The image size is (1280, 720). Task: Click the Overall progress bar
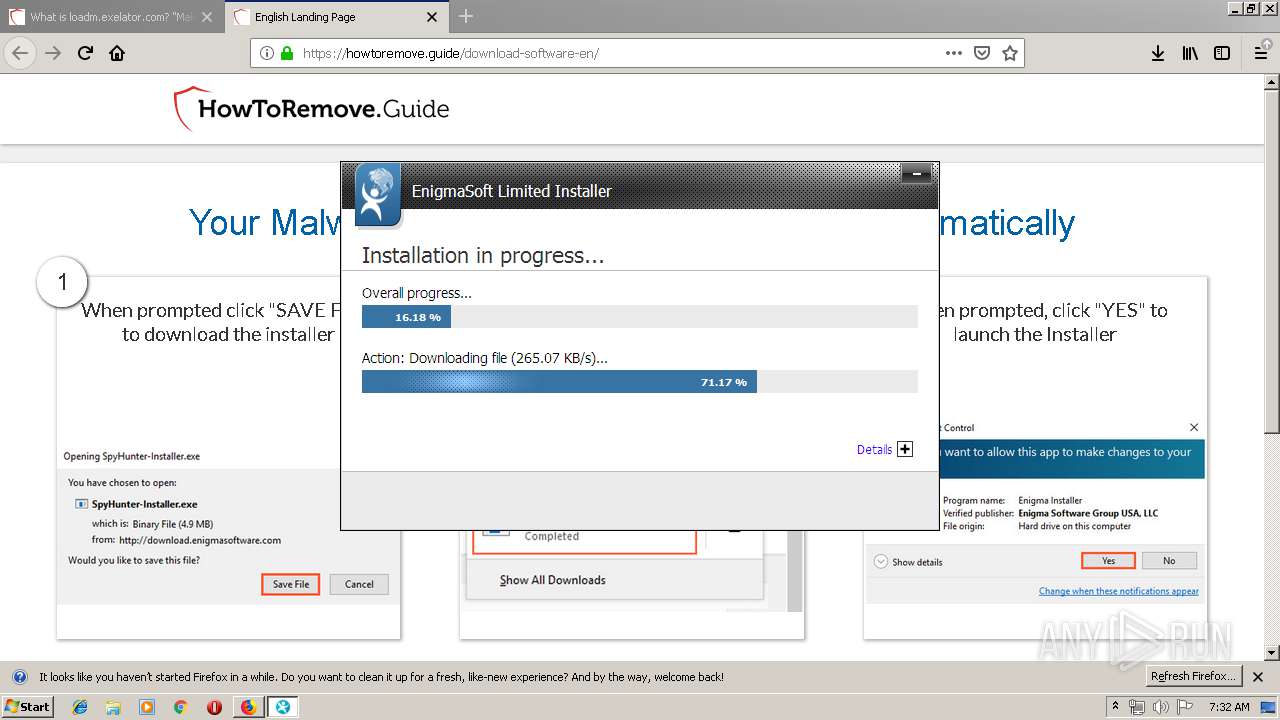coord(640,317)
